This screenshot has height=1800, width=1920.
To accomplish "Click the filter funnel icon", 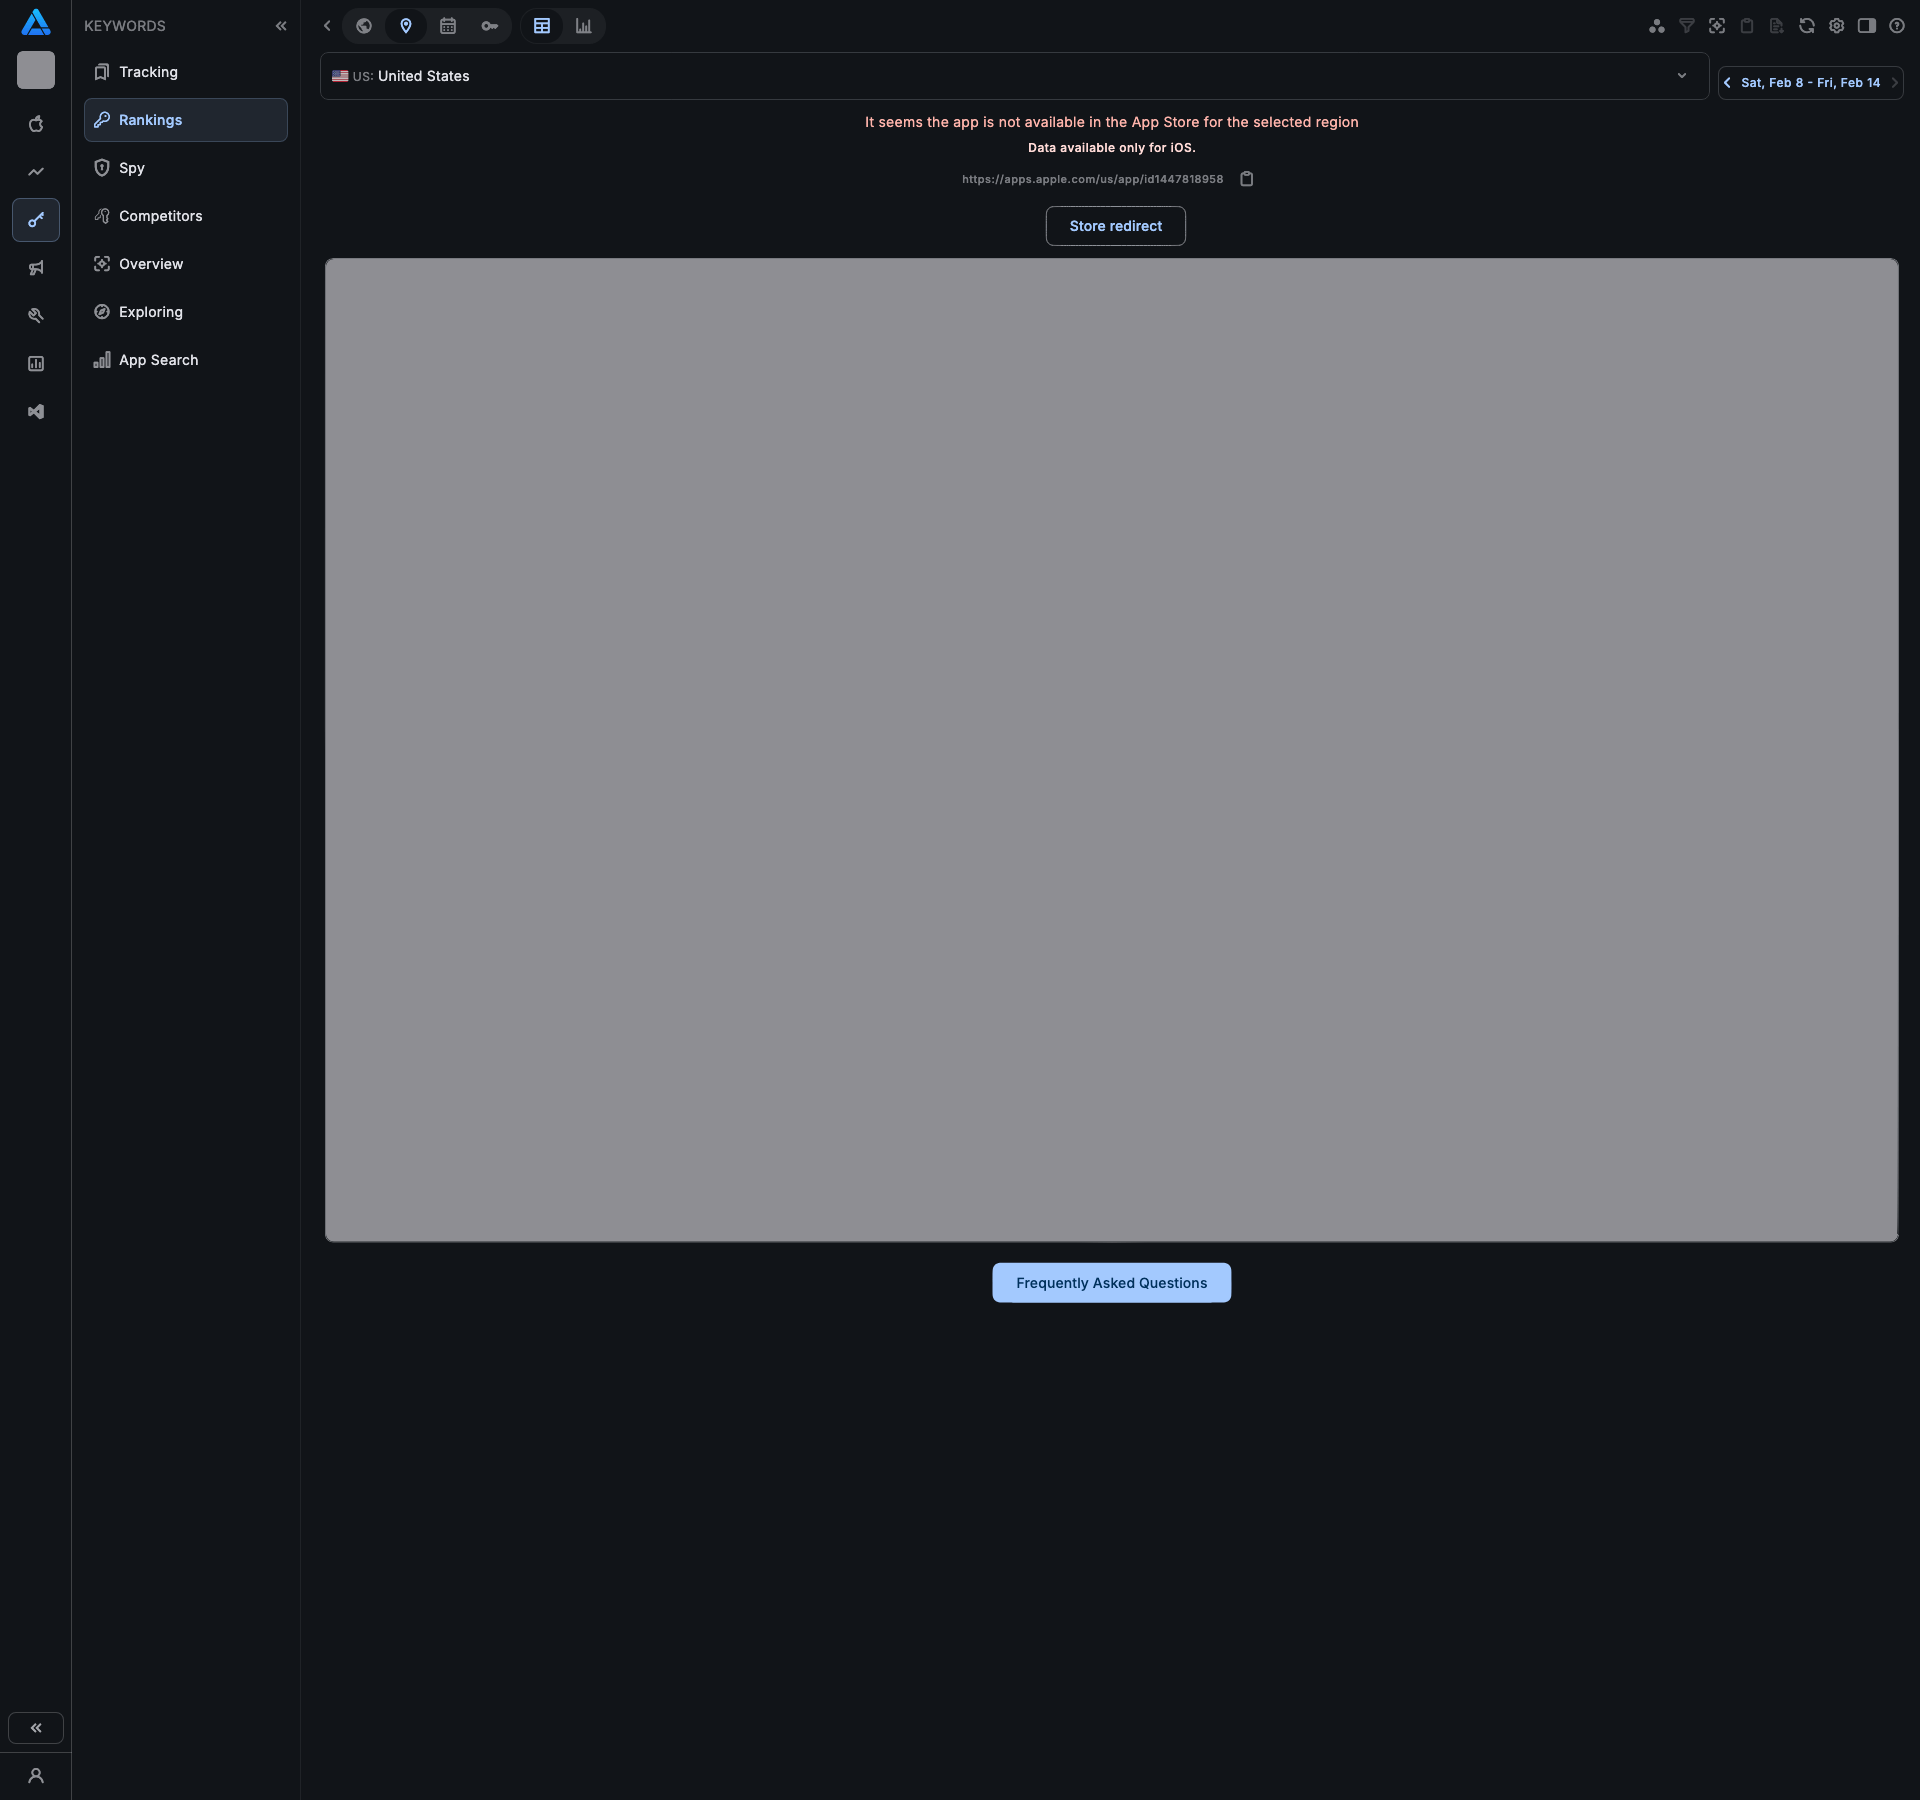I will [1687, 26].
